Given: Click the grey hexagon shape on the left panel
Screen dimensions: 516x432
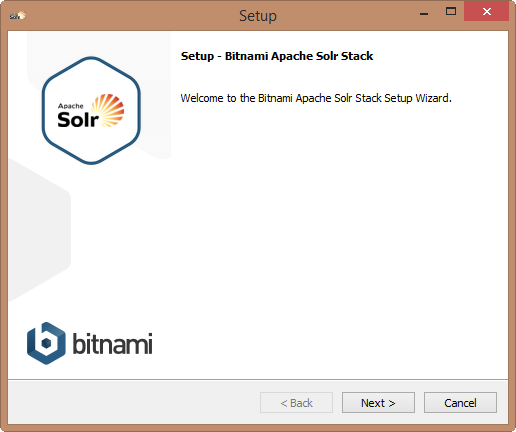Looking at the screenshot, I should (x=39, y=230).
